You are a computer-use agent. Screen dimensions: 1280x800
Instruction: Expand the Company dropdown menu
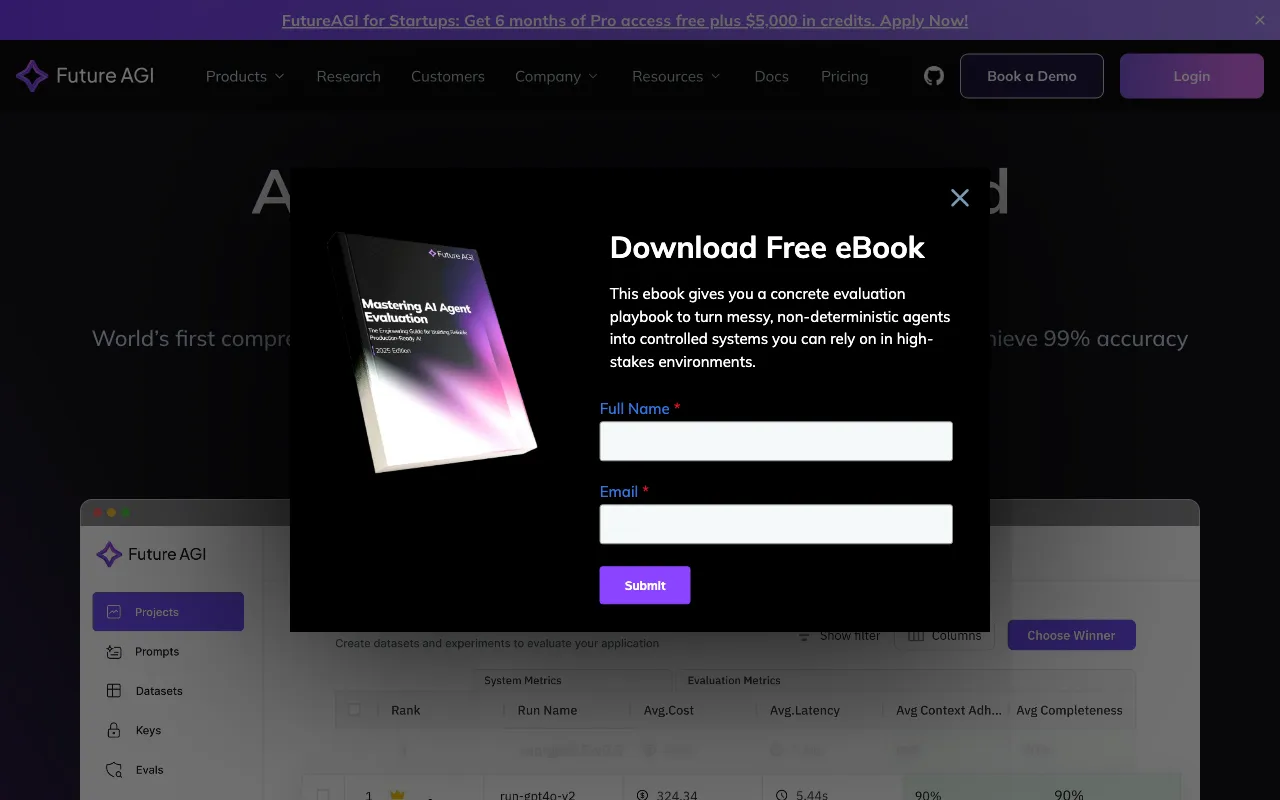coord(556,76)
